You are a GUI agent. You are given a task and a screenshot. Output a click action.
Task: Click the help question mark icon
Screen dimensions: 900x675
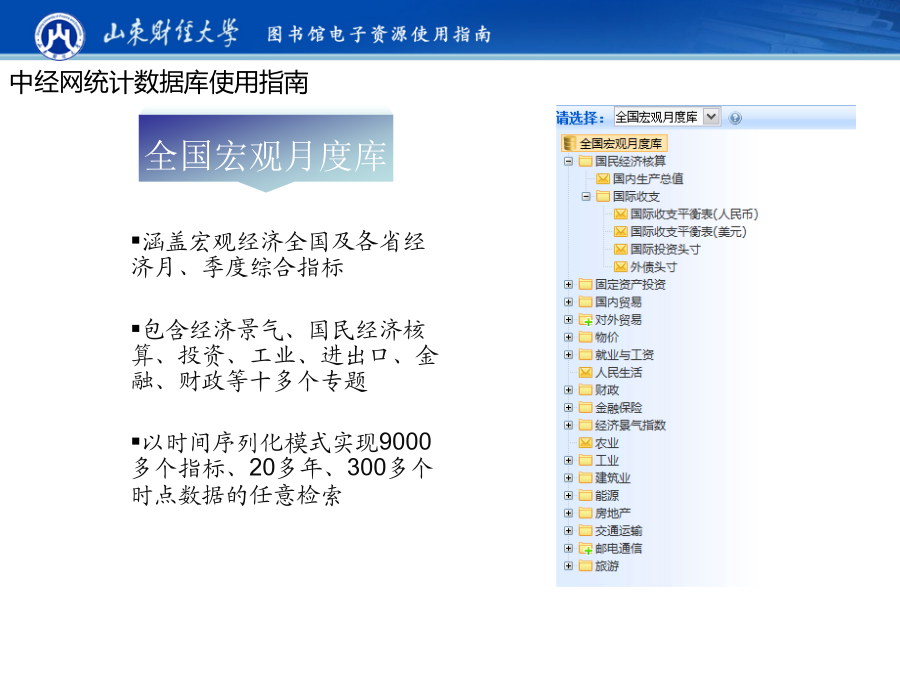click(x=735, y=118)
